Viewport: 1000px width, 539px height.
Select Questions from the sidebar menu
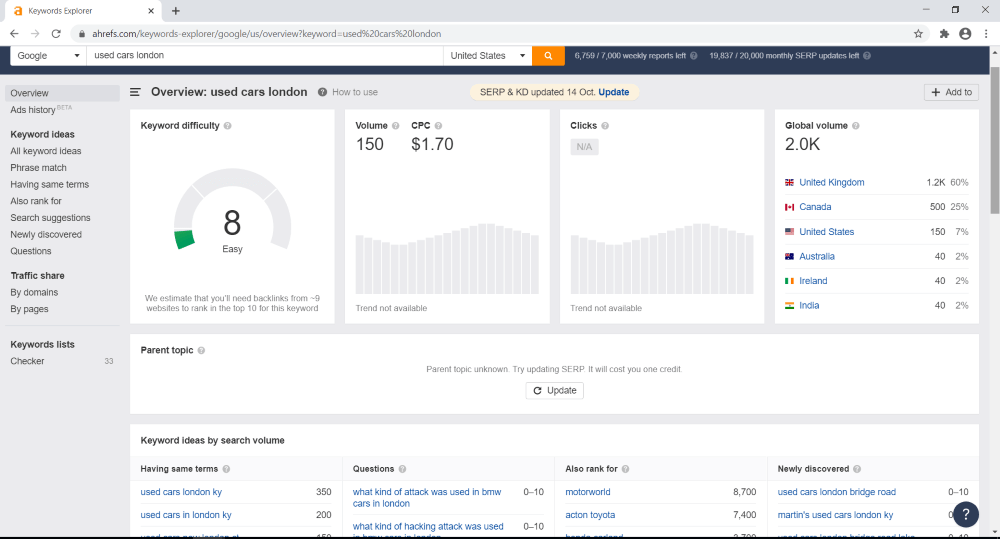pyautogui.click(x=31, y=251)
